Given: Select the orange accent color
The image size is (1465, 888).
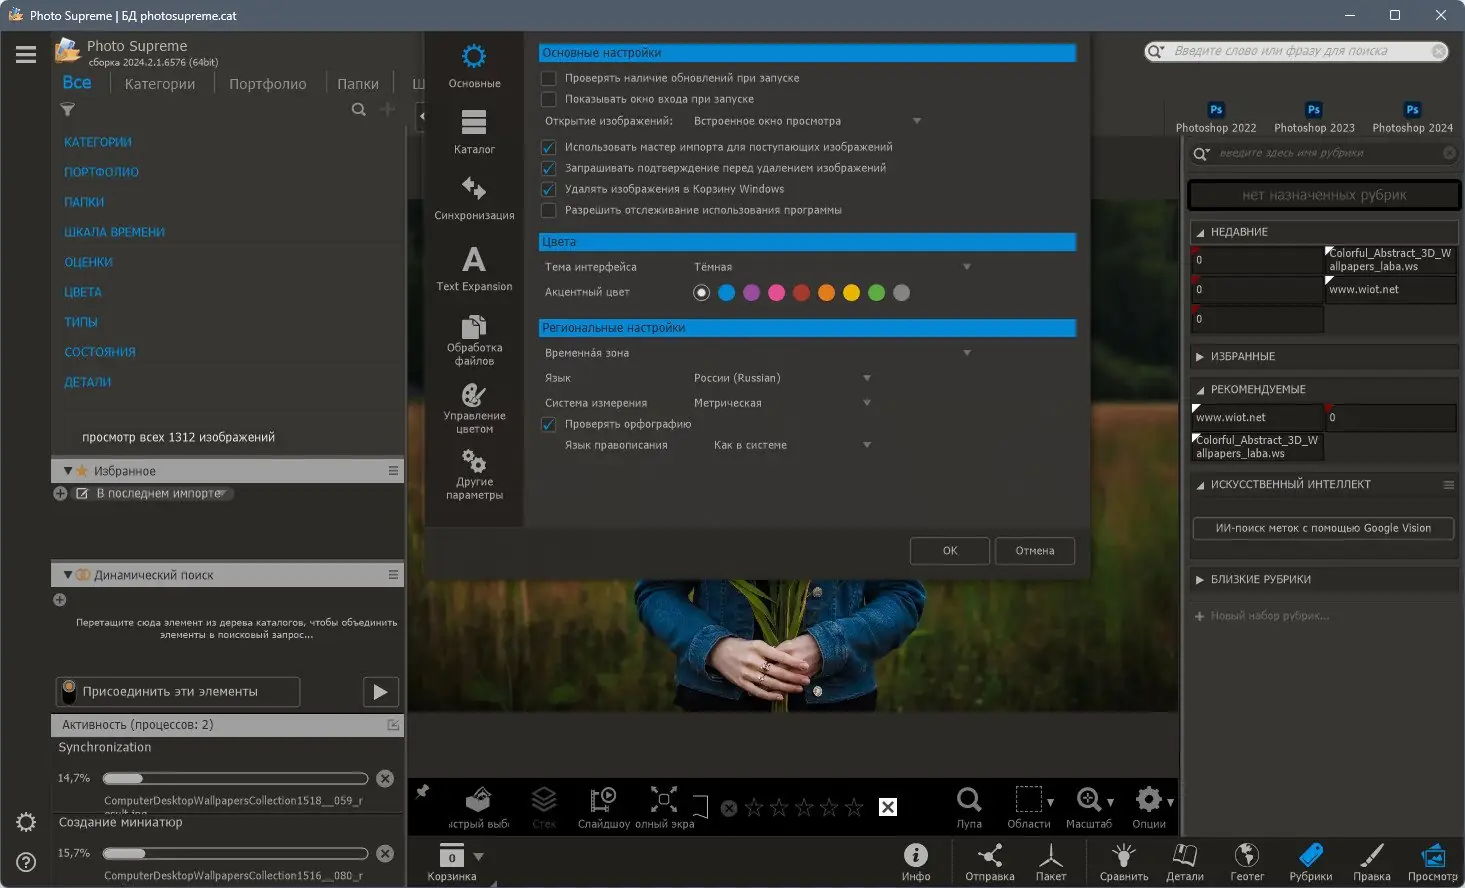Looking at the screenshot, I should tap(826, 293).
